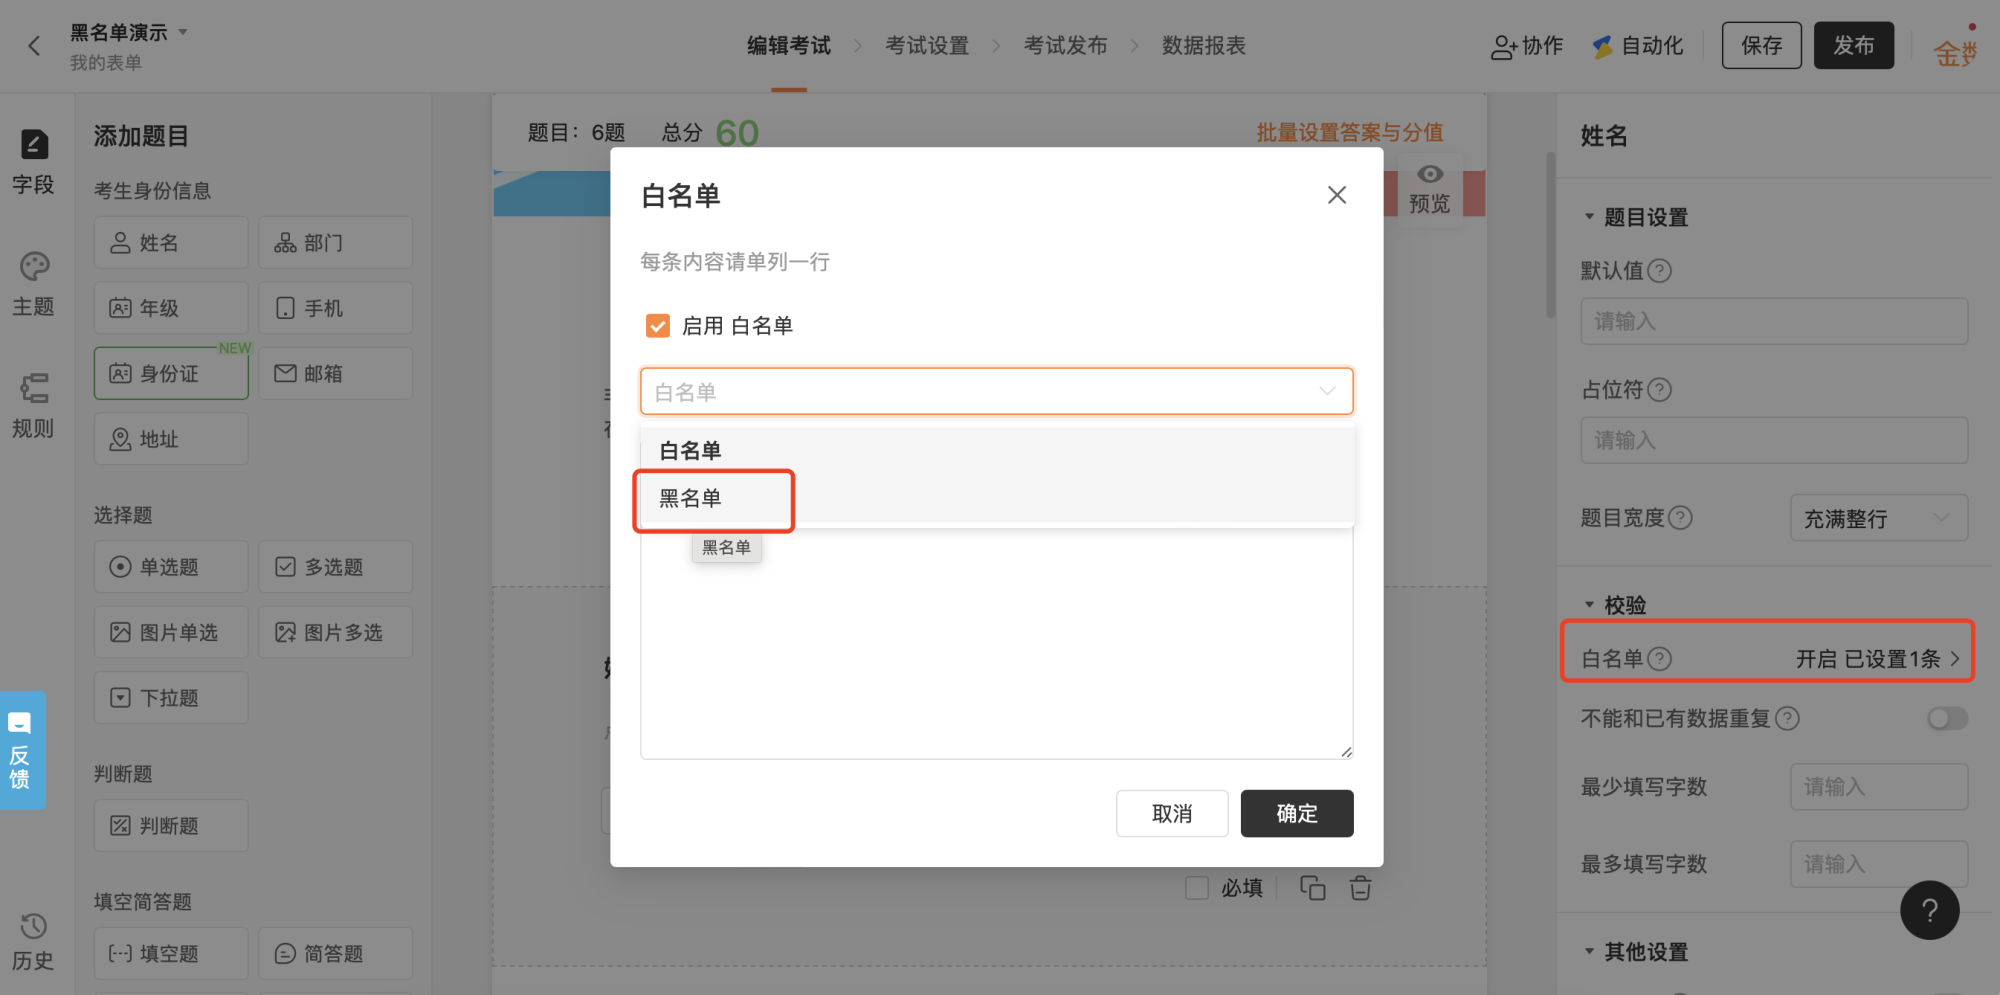
Task: Click the 默认值 input field
Action: [x=1774, y=321]
